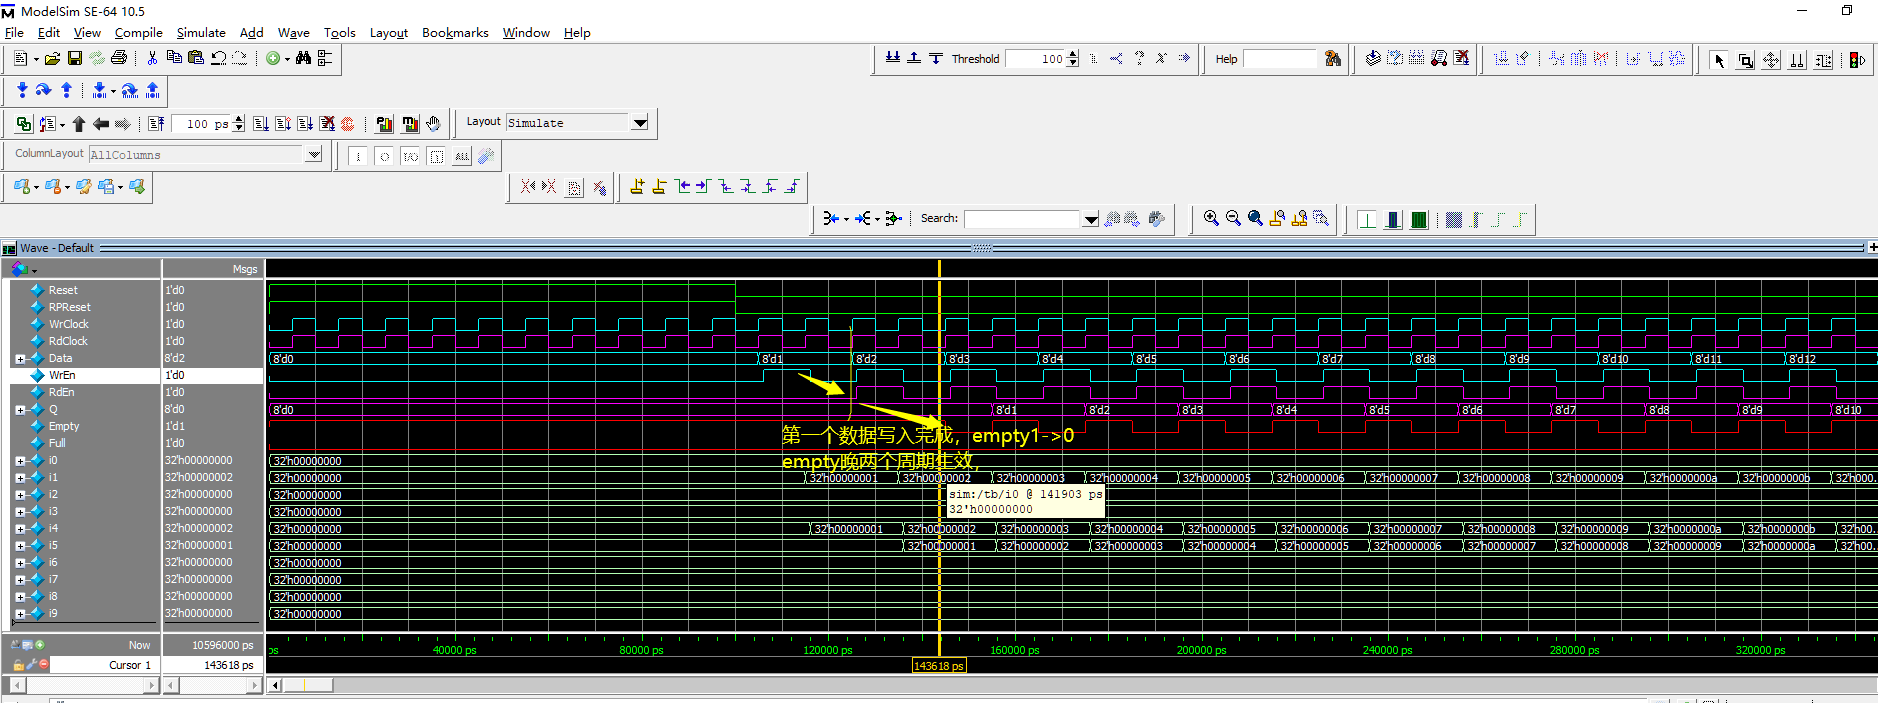
Task: Click the Break simulation hand icon
Action: tap(433, 124)
